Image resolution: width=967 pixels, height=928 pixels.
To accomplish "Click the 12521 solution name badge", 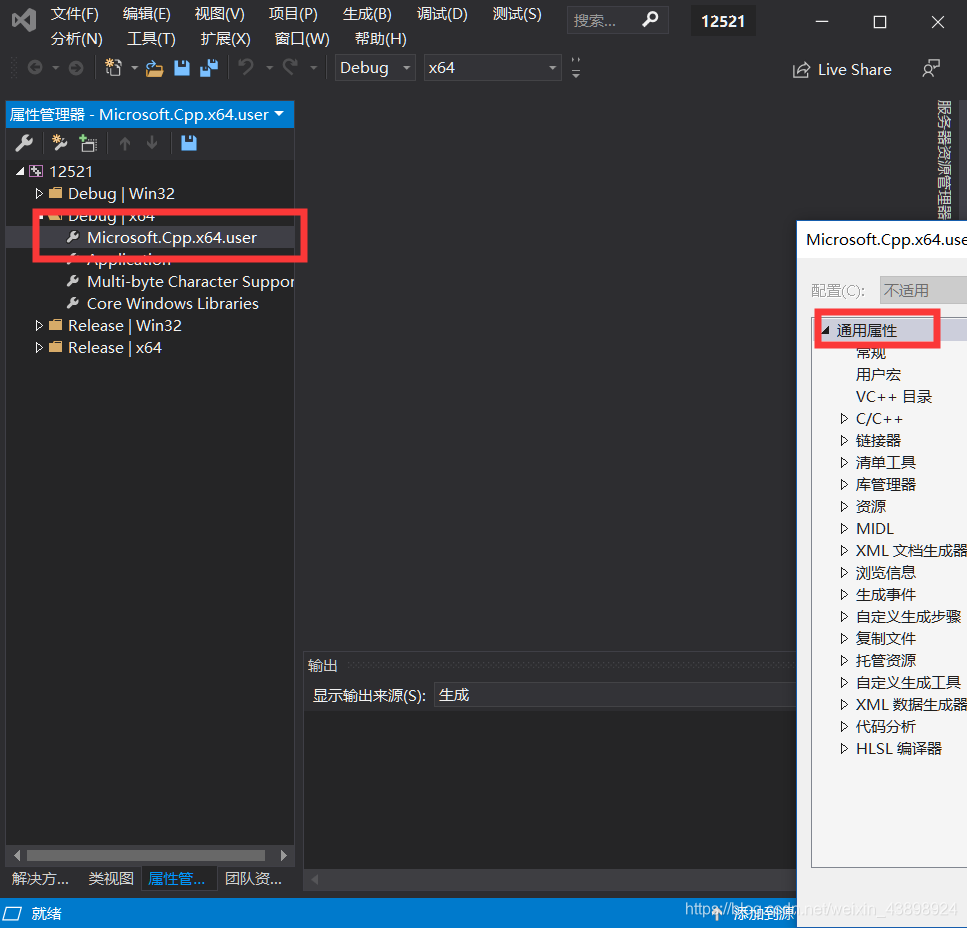I will [723, 21].
